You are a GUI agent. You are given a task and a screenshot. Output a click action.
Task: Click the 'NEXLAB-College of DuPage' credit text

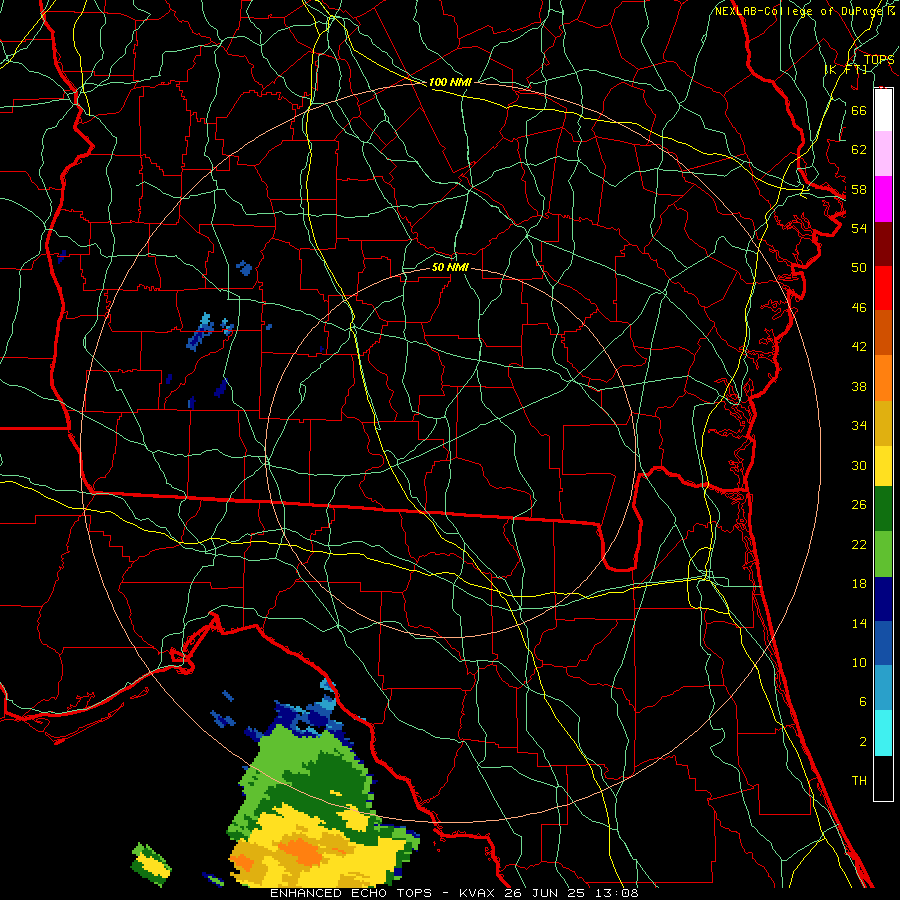[798, 11]
